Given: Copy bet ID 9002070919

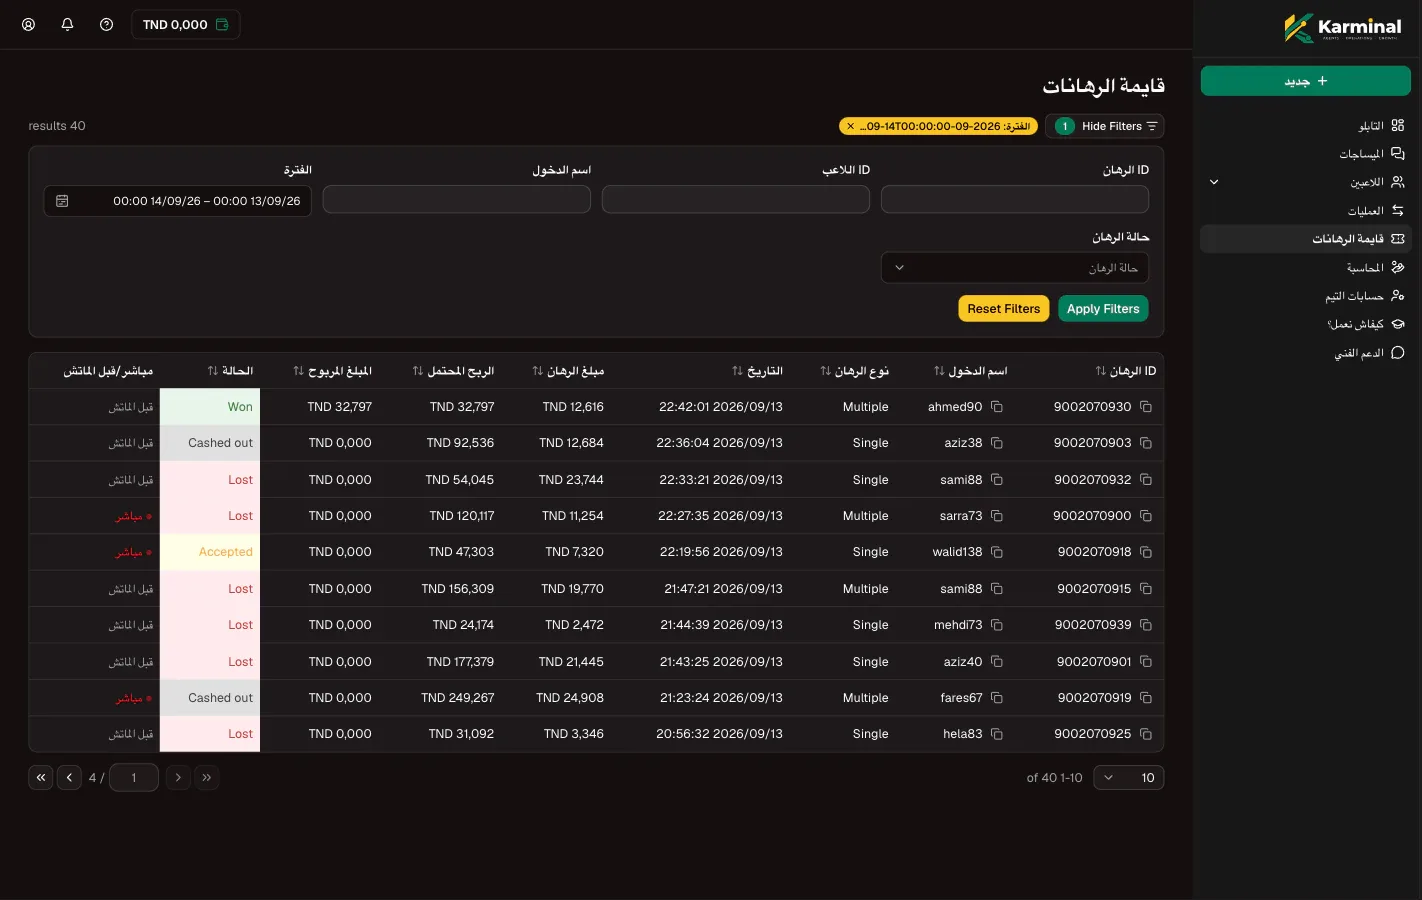Looking at the screenshot, I should coord(1146,698).
